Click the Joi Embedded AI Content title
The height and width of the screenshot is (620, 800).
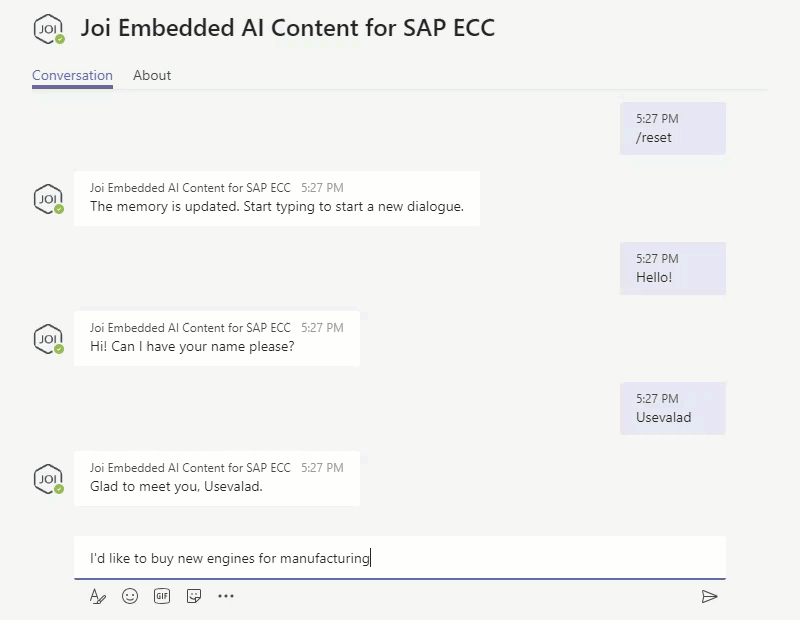(288, 28)
